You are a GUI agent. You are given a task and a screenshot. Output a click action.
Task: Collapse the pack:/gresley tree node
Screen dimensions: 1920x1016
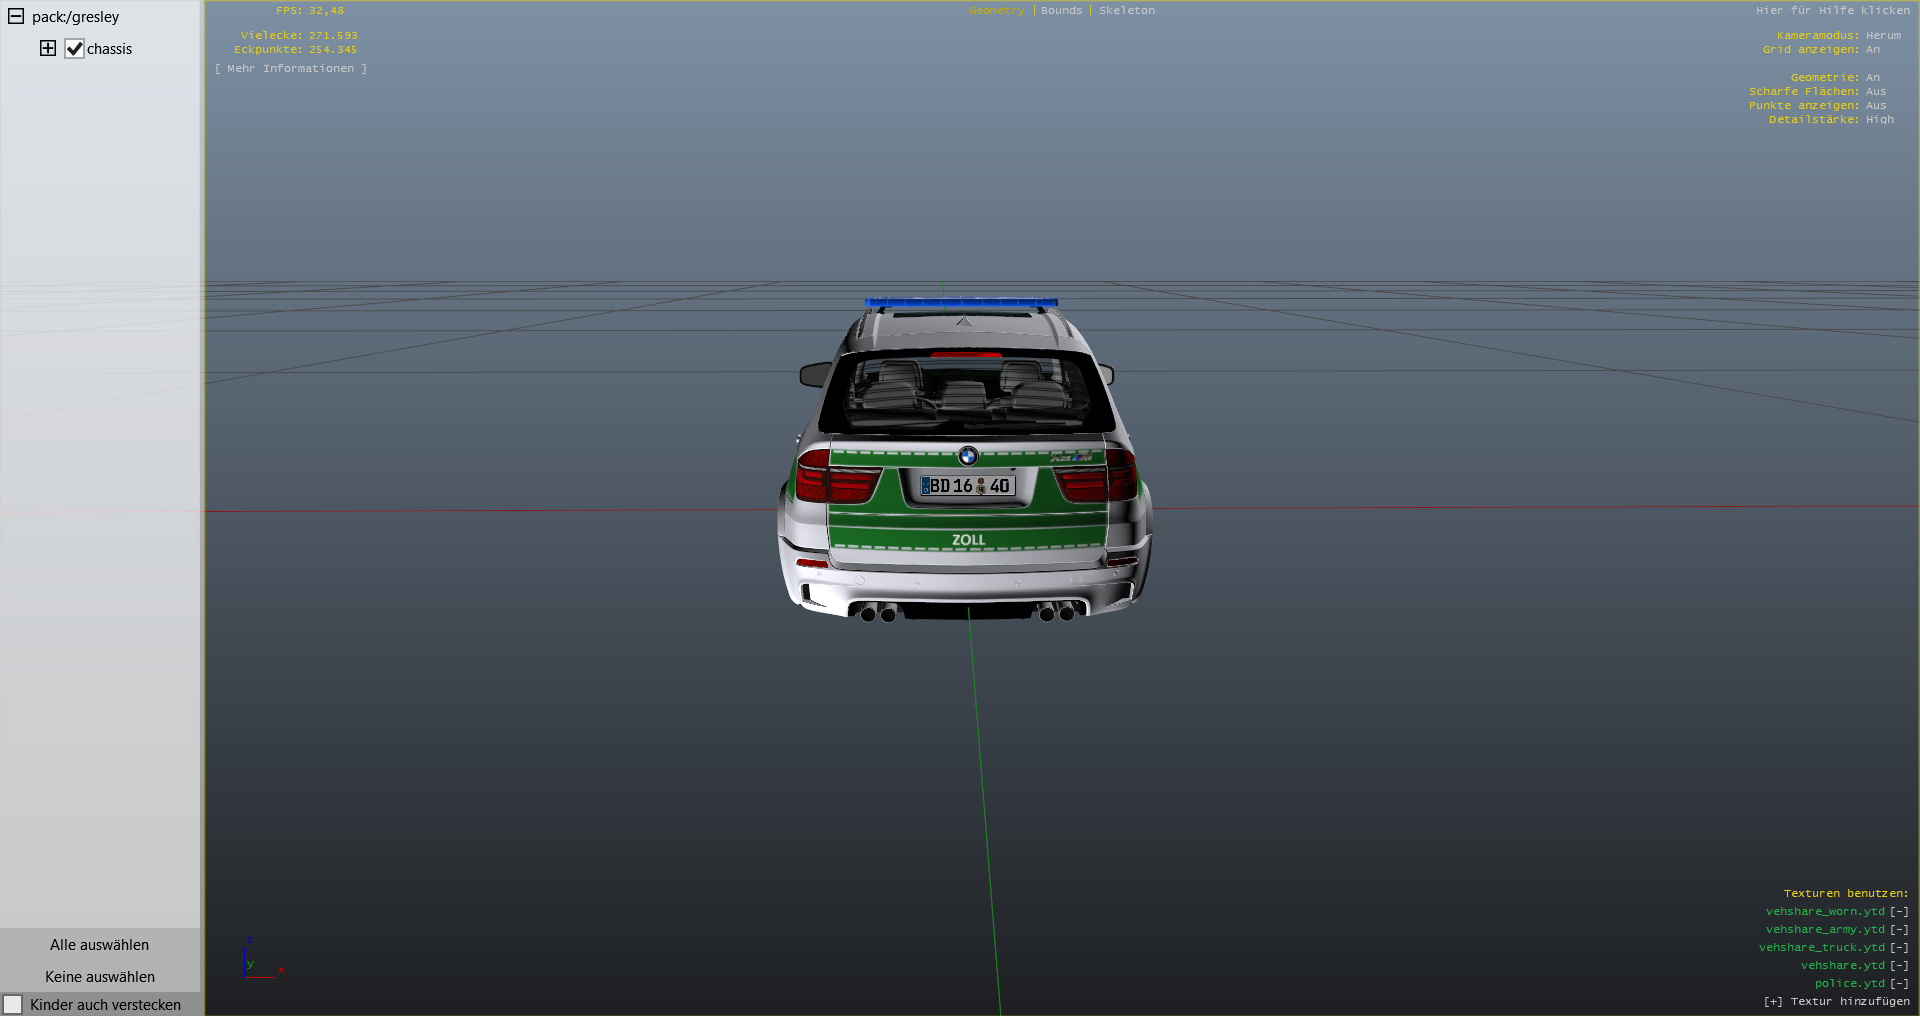[16, 17]
